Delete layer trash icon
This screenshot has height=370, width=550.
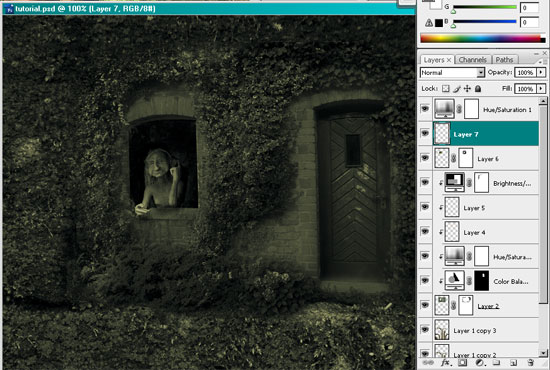coord(530,363)
